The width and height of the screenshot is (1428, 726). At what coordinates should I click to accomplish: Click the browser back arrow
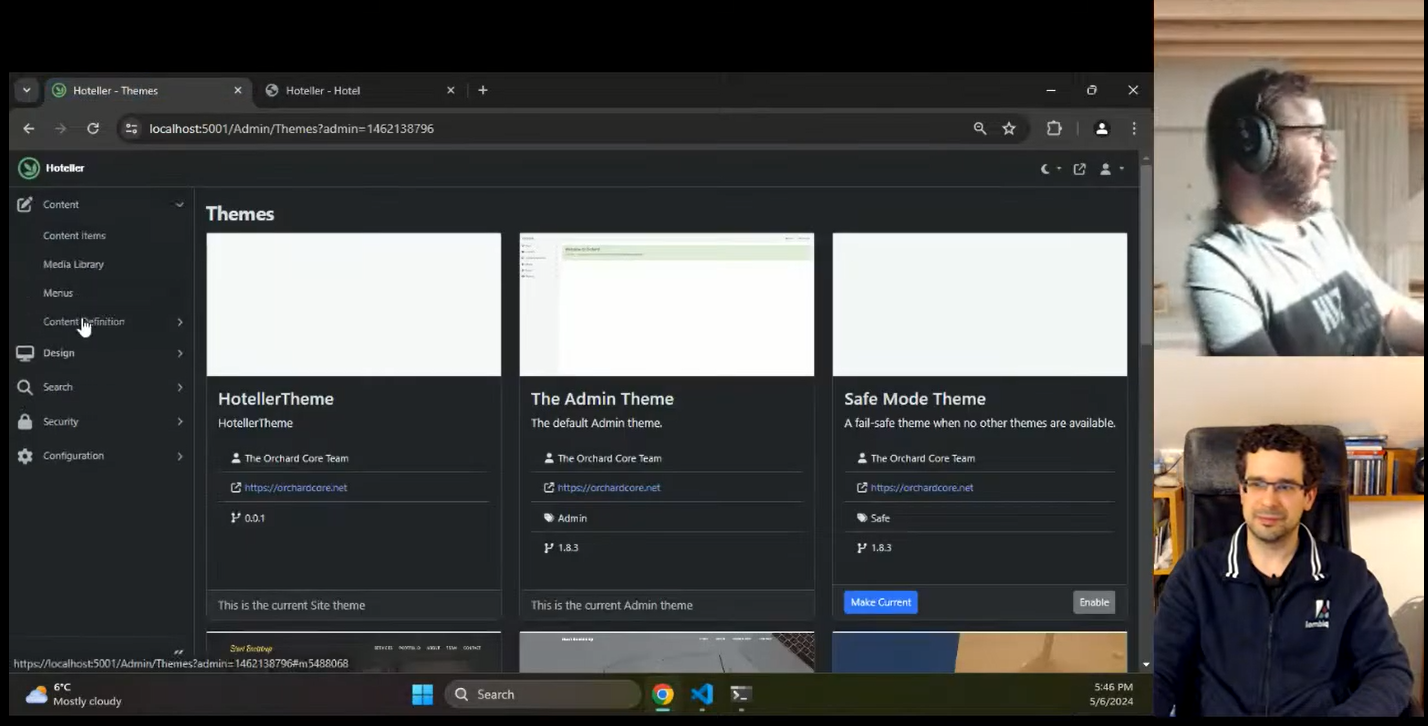[29, 128]
